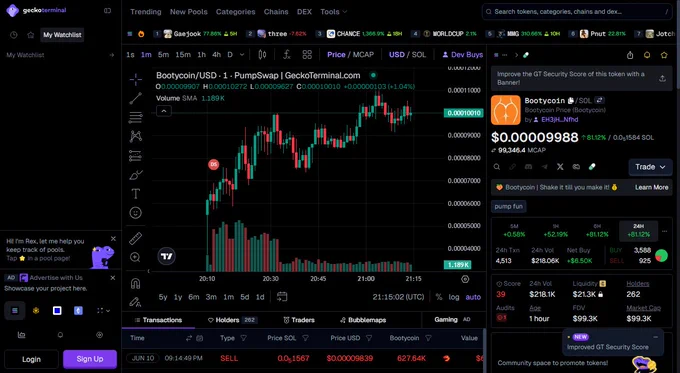Open the indicators fx menu

286,55
